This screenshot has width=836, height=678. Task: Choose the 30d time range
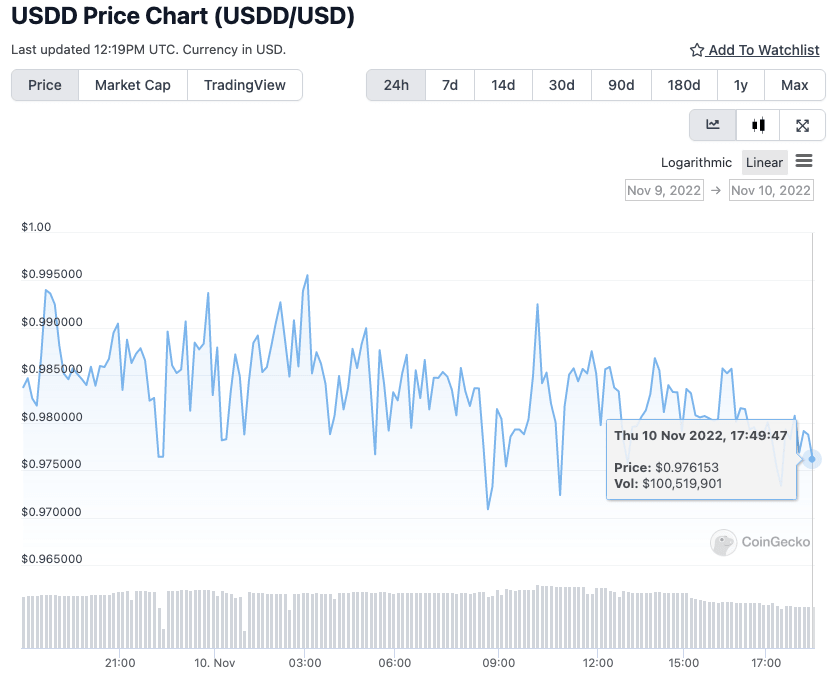[x=561, y=85]
